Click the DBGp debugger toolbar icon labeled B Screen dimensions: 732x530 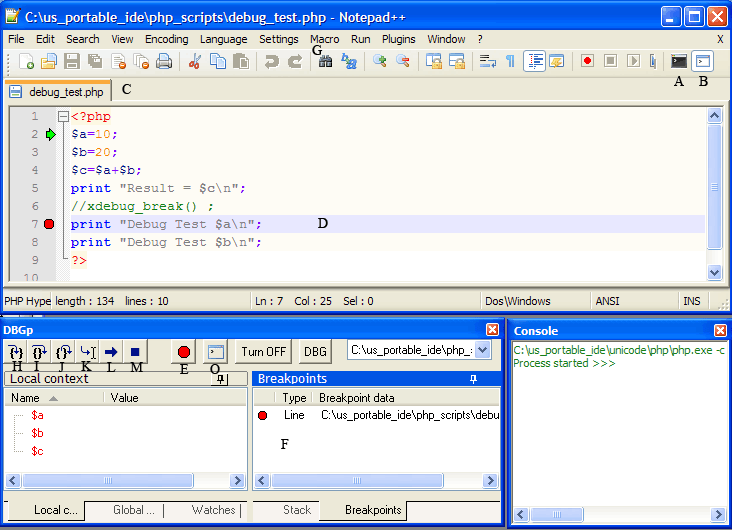[x=703, y=61]
